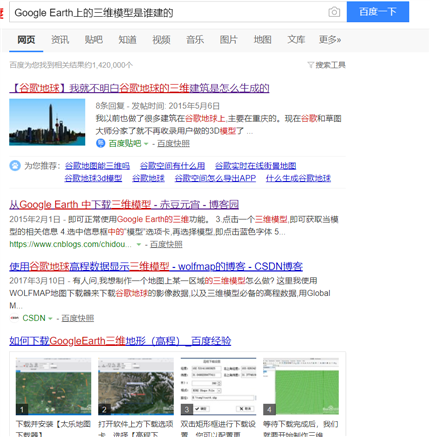This screenshot has width=430, height=437.
Task: Open suggestion 谷歌空间有什么用
Action: tap(172, 165)
